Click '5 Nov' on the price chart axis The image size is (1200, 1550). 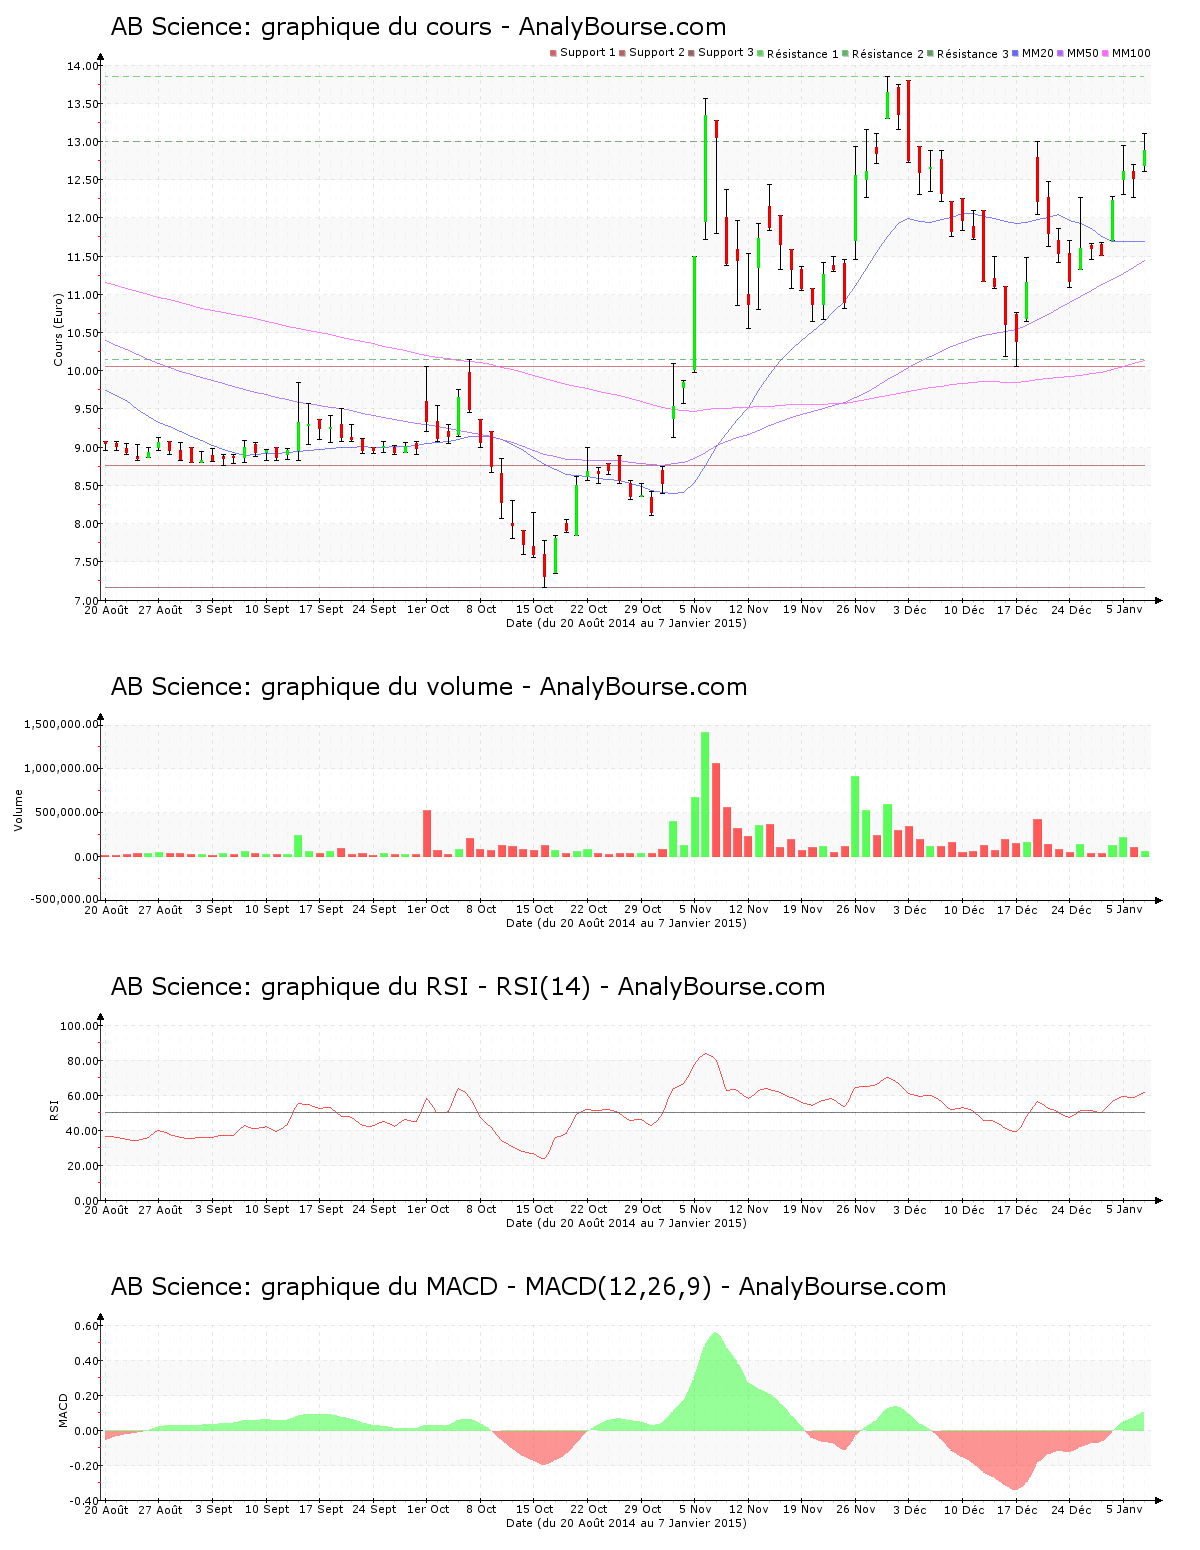point(695,609)
